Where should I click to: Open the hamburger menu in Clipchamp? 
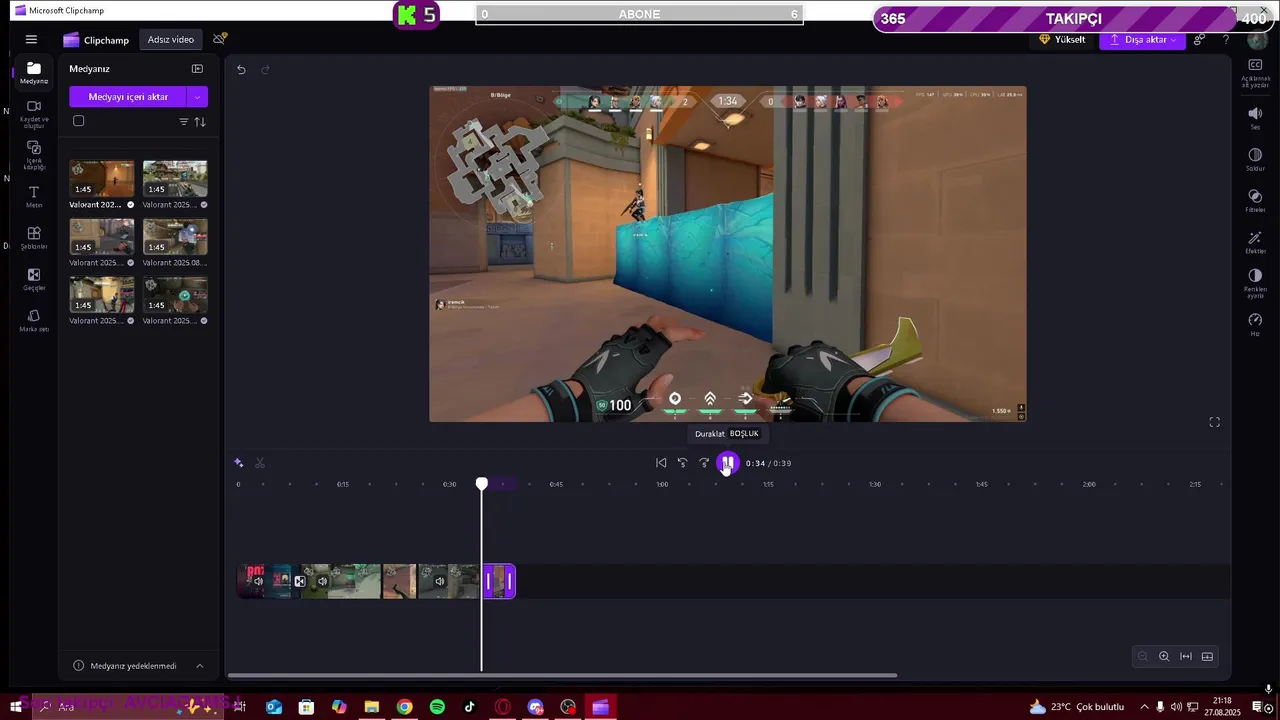click(x=31, y=40)
